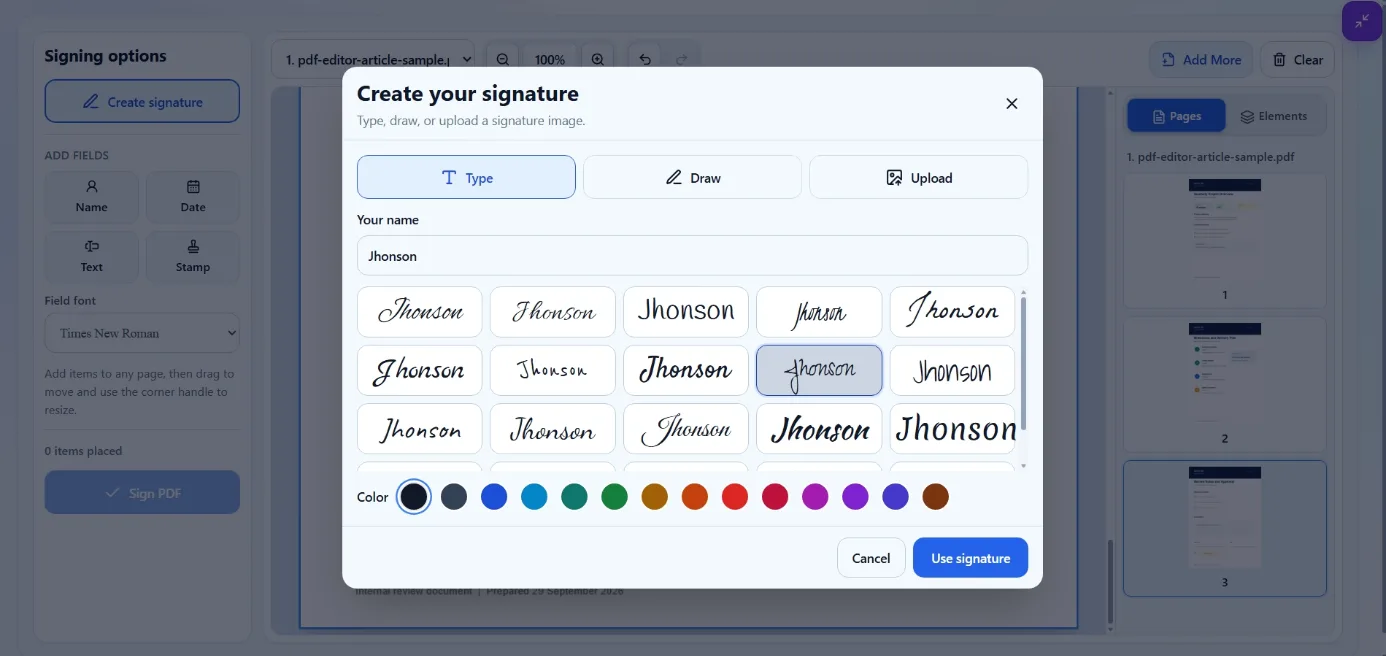Switch to the Pages tab
This screenshot has width=1386, height=656.
click(x=1176, y=116)
